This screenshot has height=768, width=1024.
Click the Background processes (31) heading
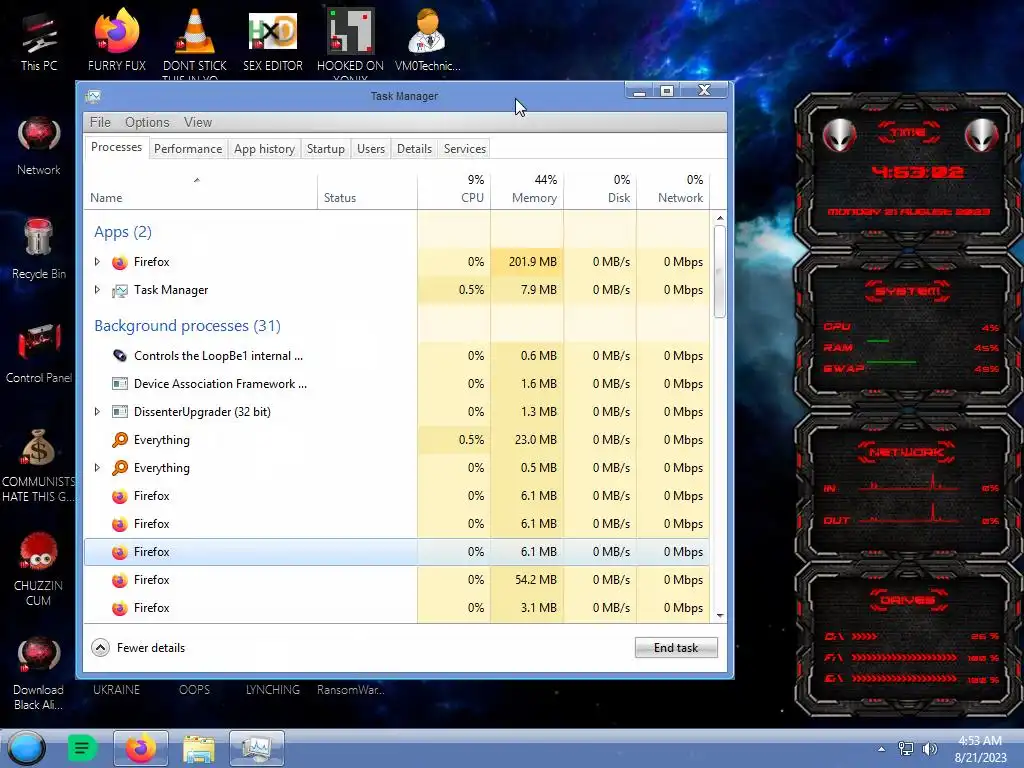[x=187, y=326]
